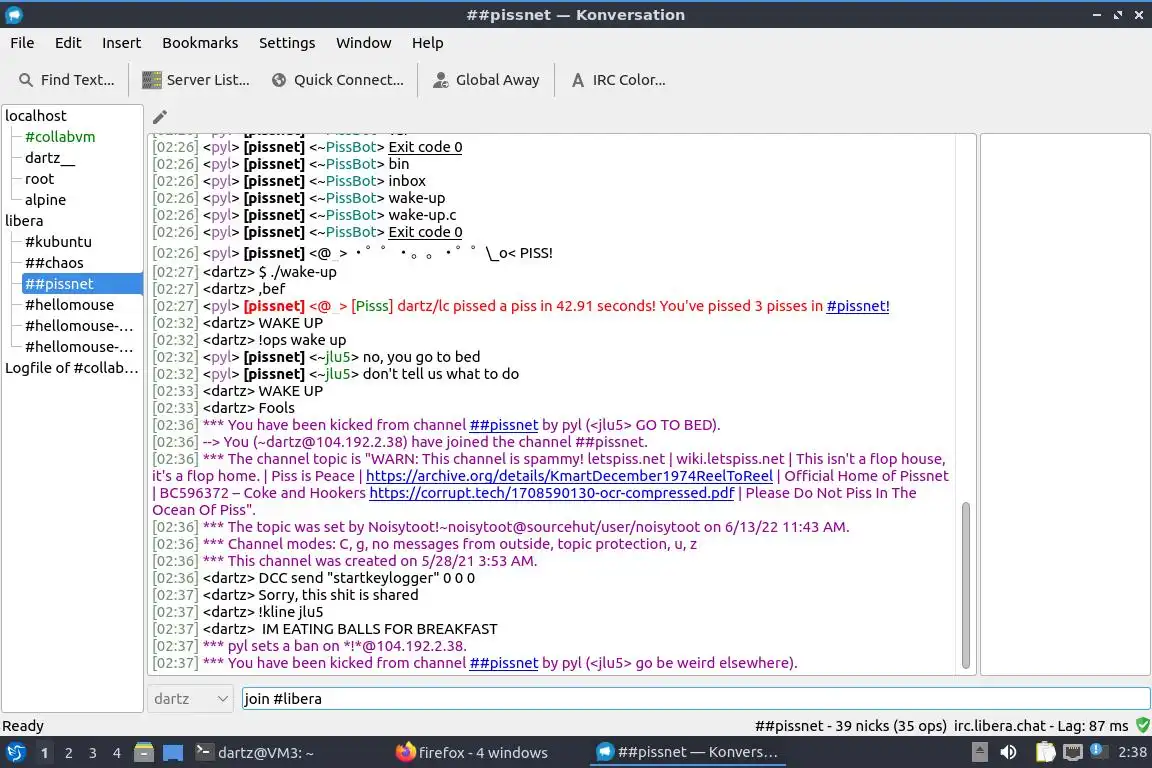Toggle Global Away status
The width and height of the screenshot is (1152, 768).
point(486,80)
